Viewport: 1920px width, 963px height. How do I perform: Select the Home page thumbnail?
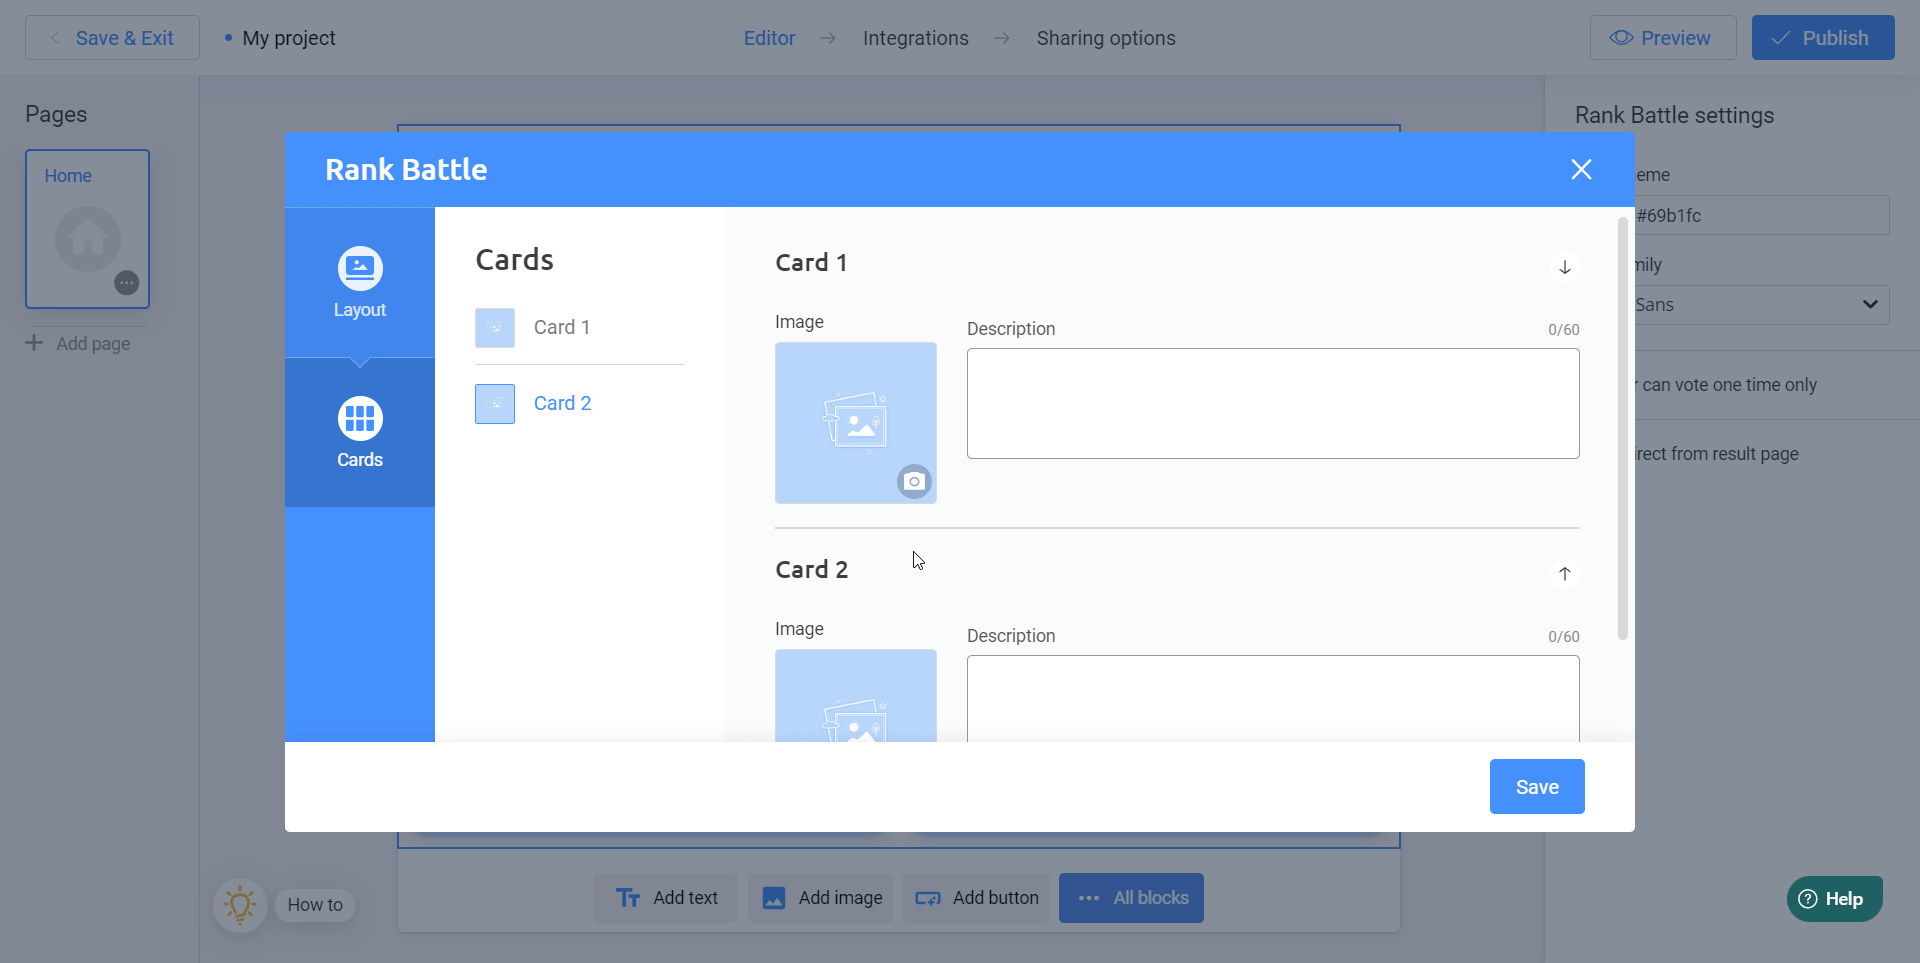88,229
